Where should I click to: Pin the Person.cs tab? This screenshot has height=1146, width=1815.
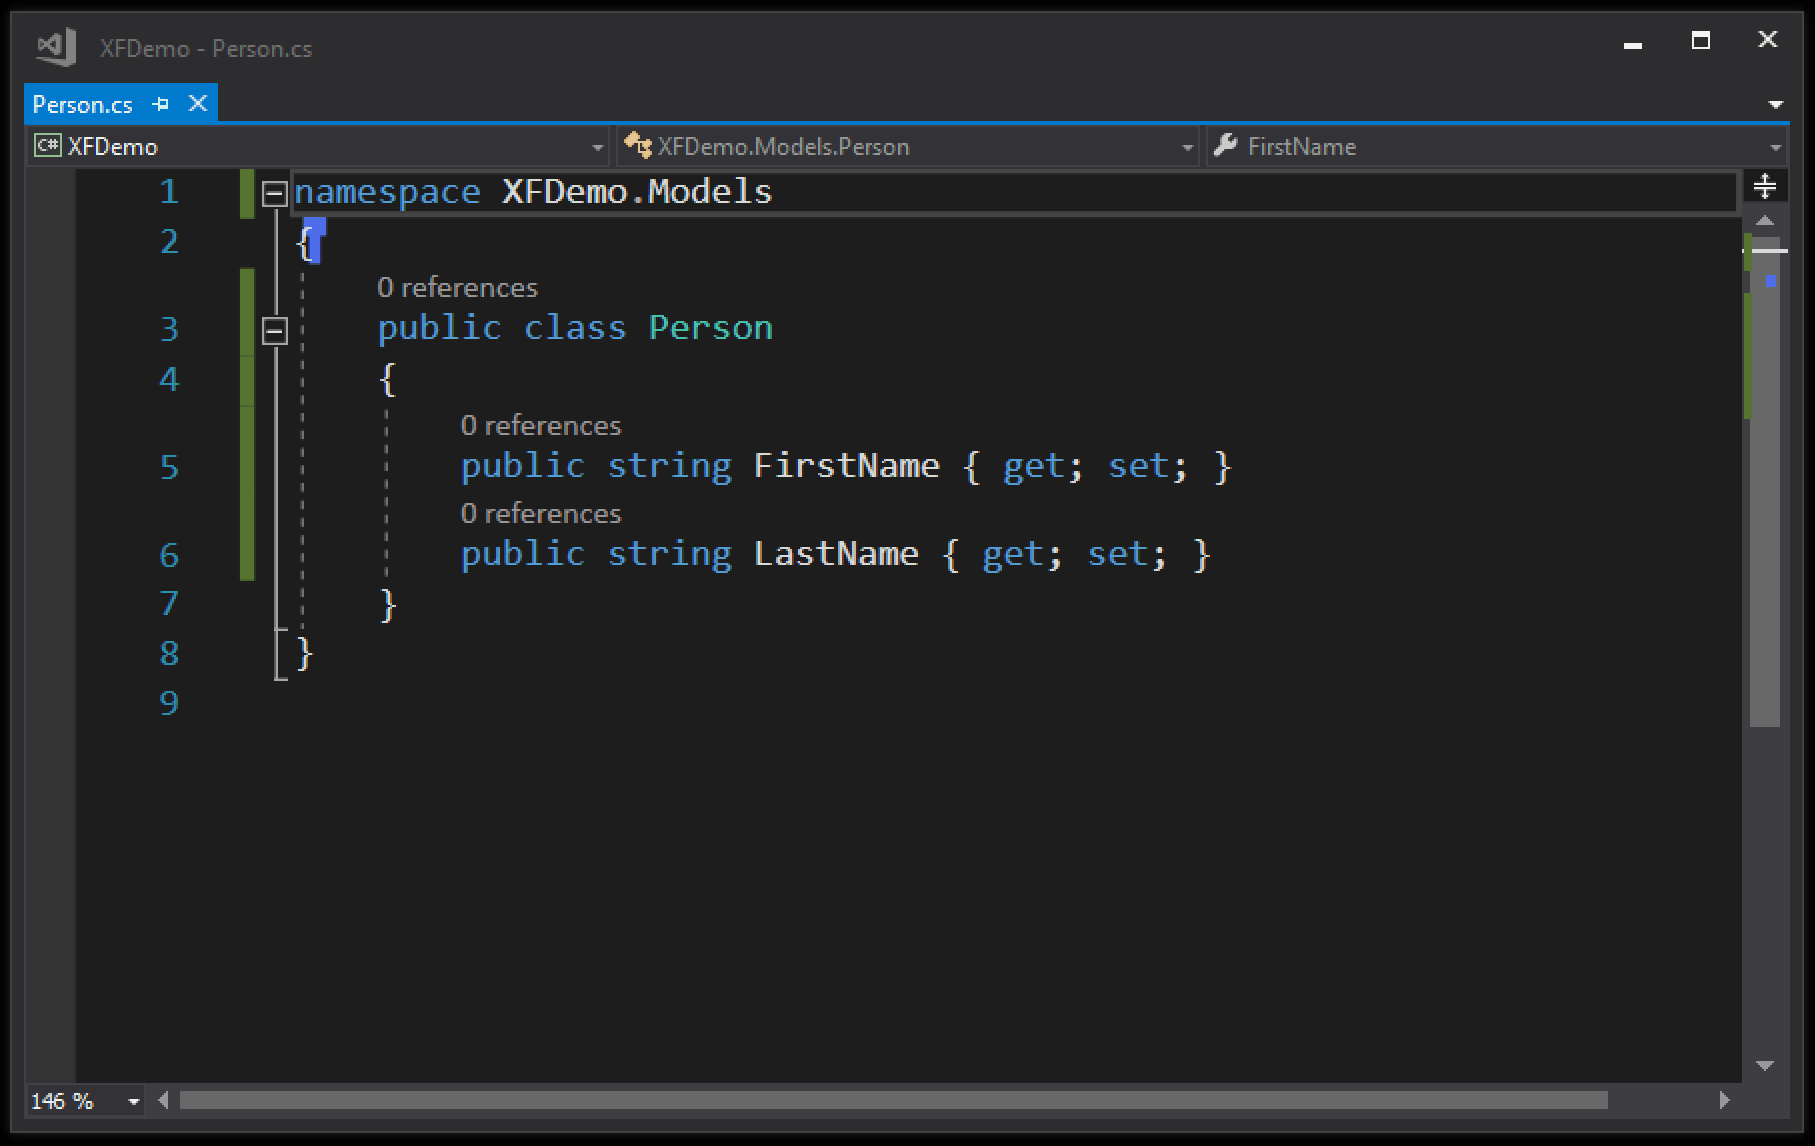coord(161,104)
